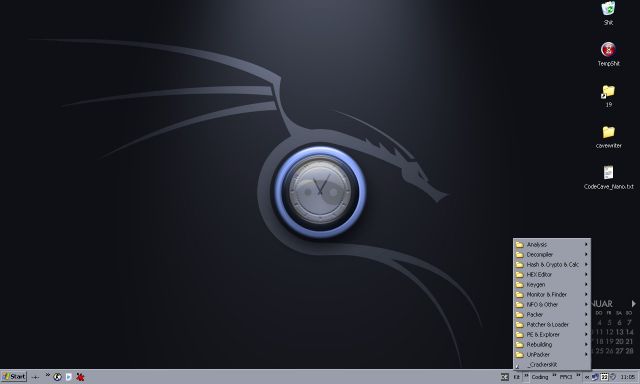Click the taskbar clock showing 11:05

pos(627,377)
